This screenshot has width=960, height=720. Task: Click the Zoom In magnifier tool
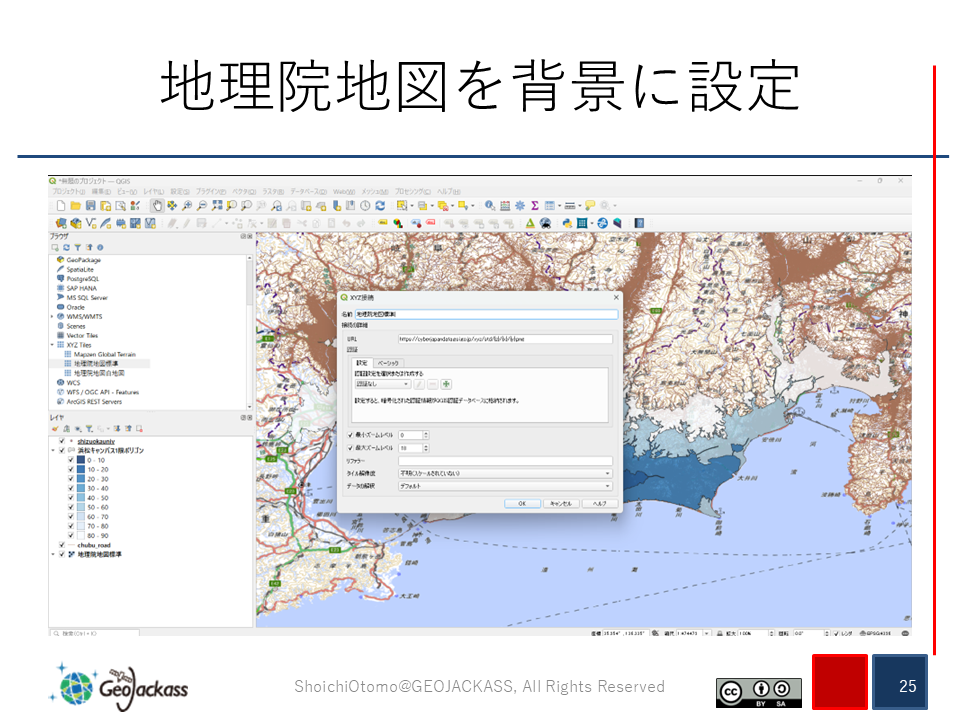coord(186,205)
